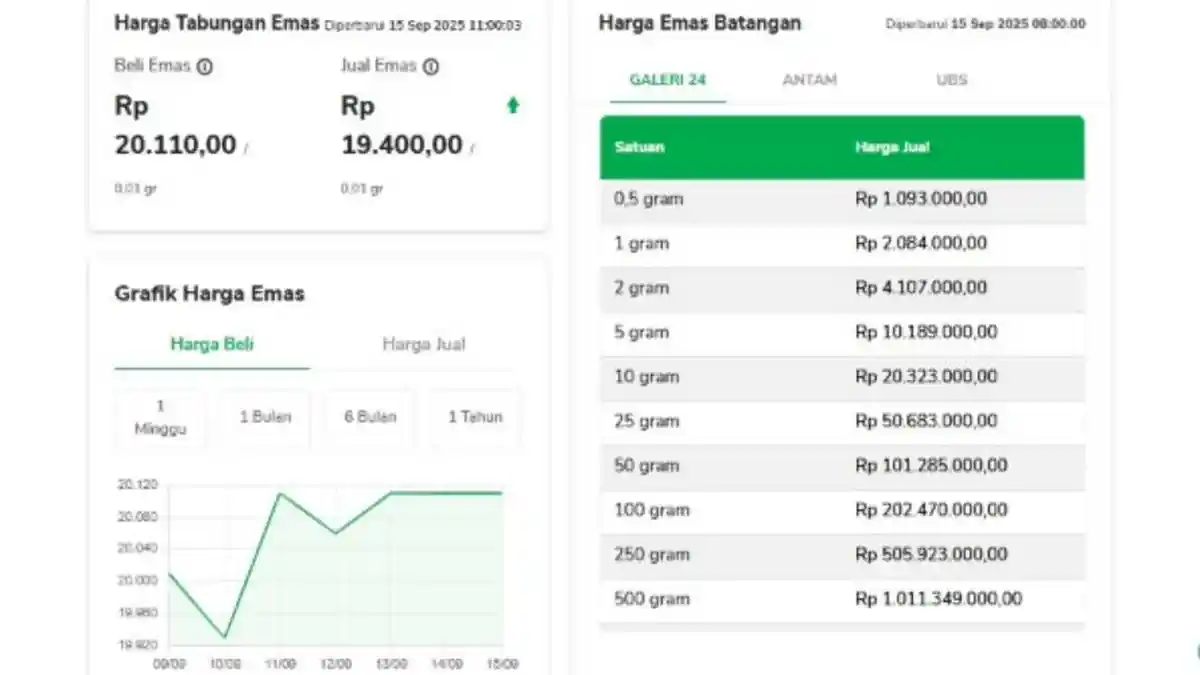Click price Rp 505.923.000,00
The height and width of the screenshot is (675, 1200).
[x=931, y=554]
